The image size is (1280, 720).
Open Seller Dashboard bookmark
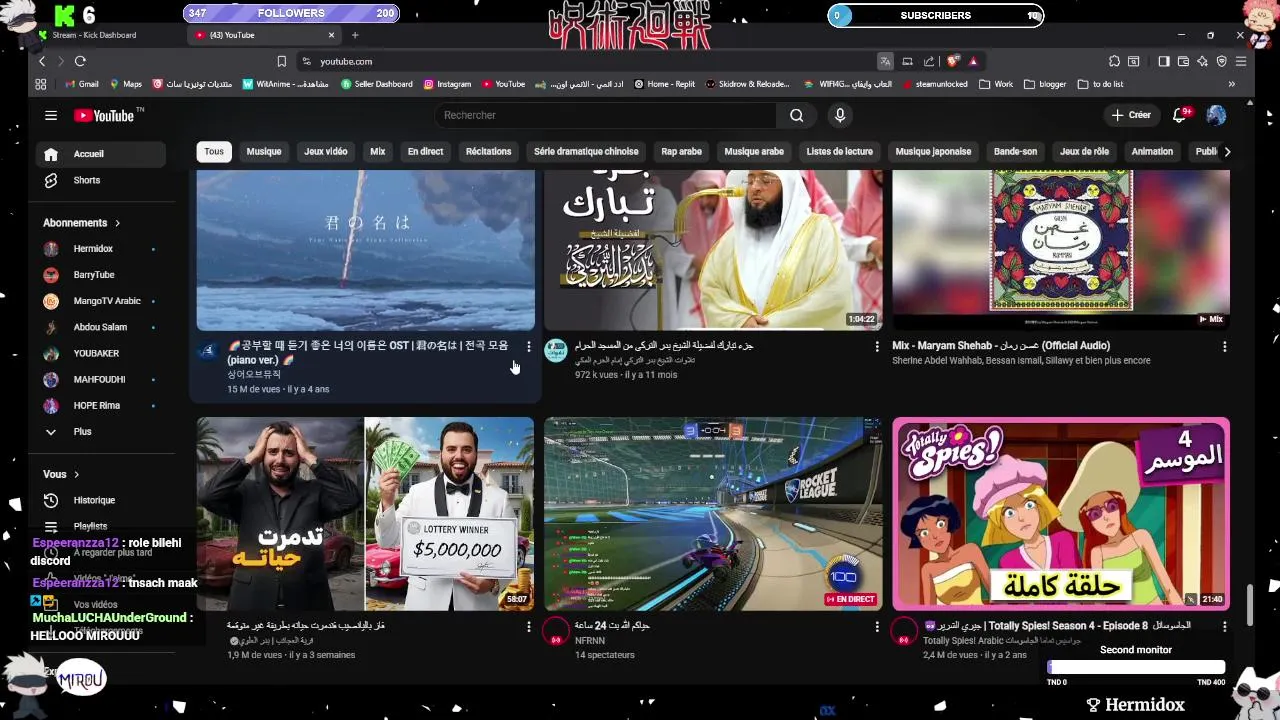pos(377,84)
